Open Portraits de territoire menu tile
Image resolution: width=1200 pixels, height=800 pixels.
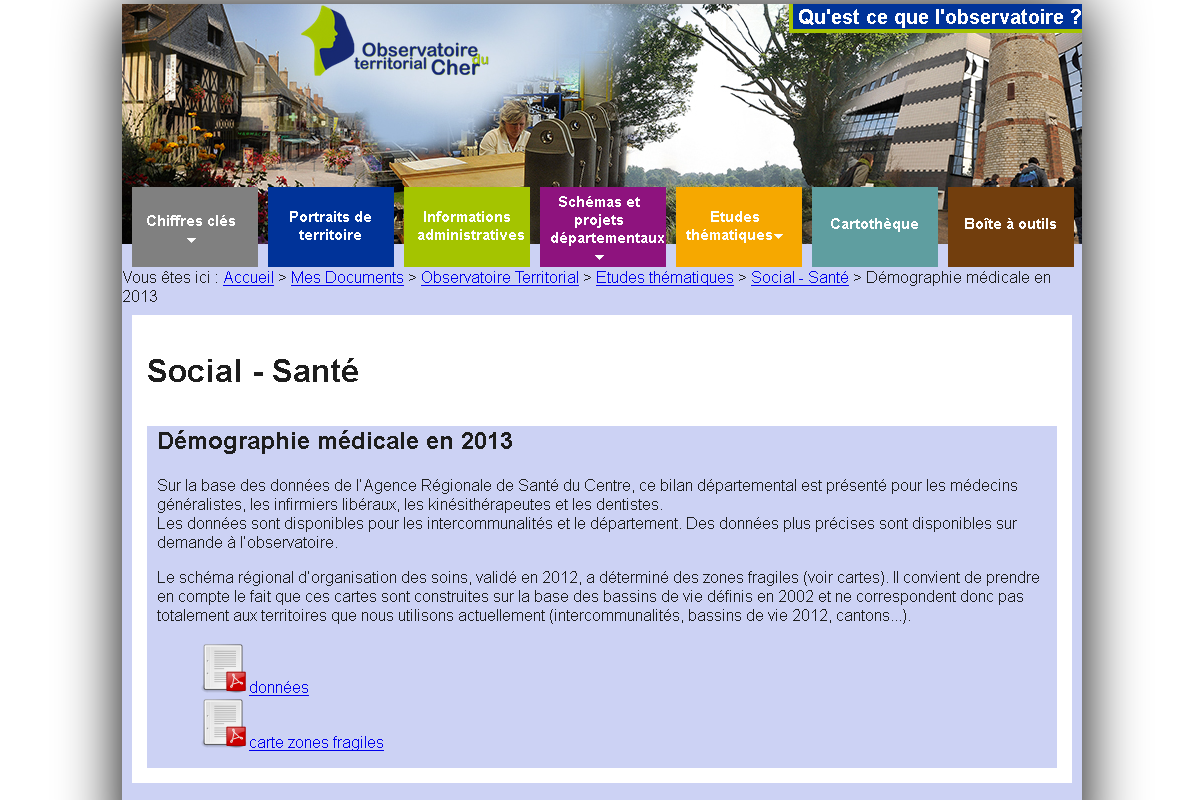331,227
